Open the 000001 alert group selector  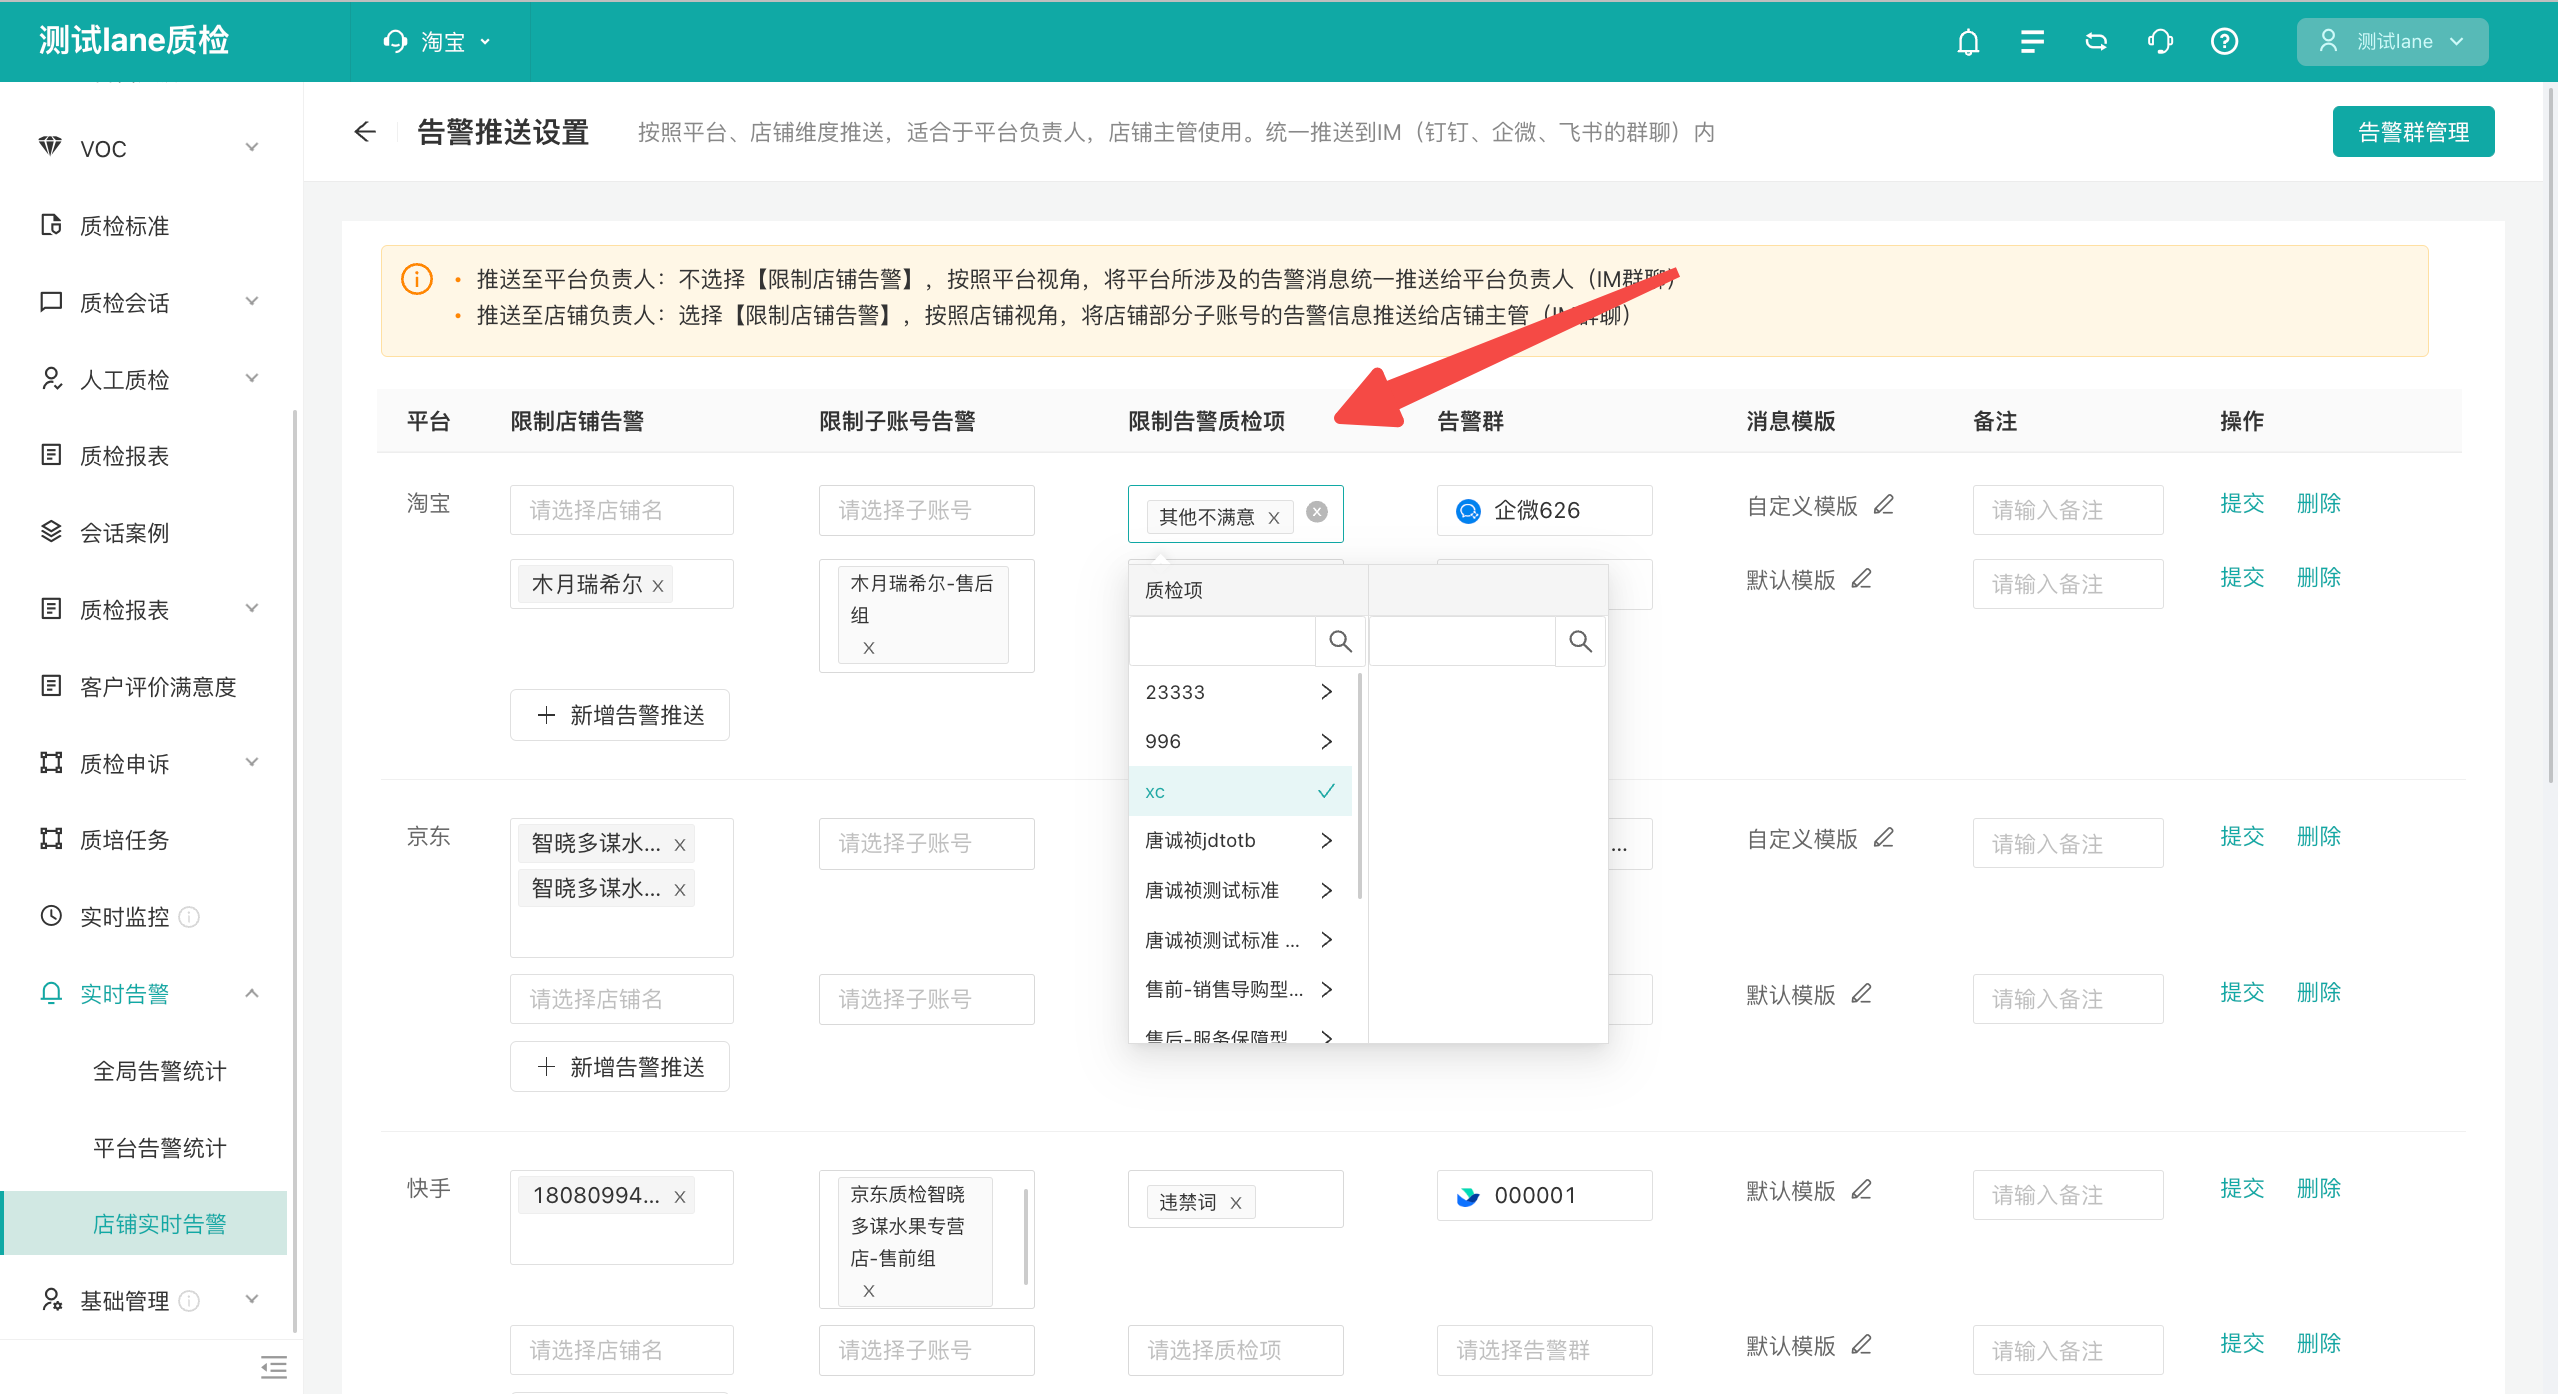(1544, 1195)
